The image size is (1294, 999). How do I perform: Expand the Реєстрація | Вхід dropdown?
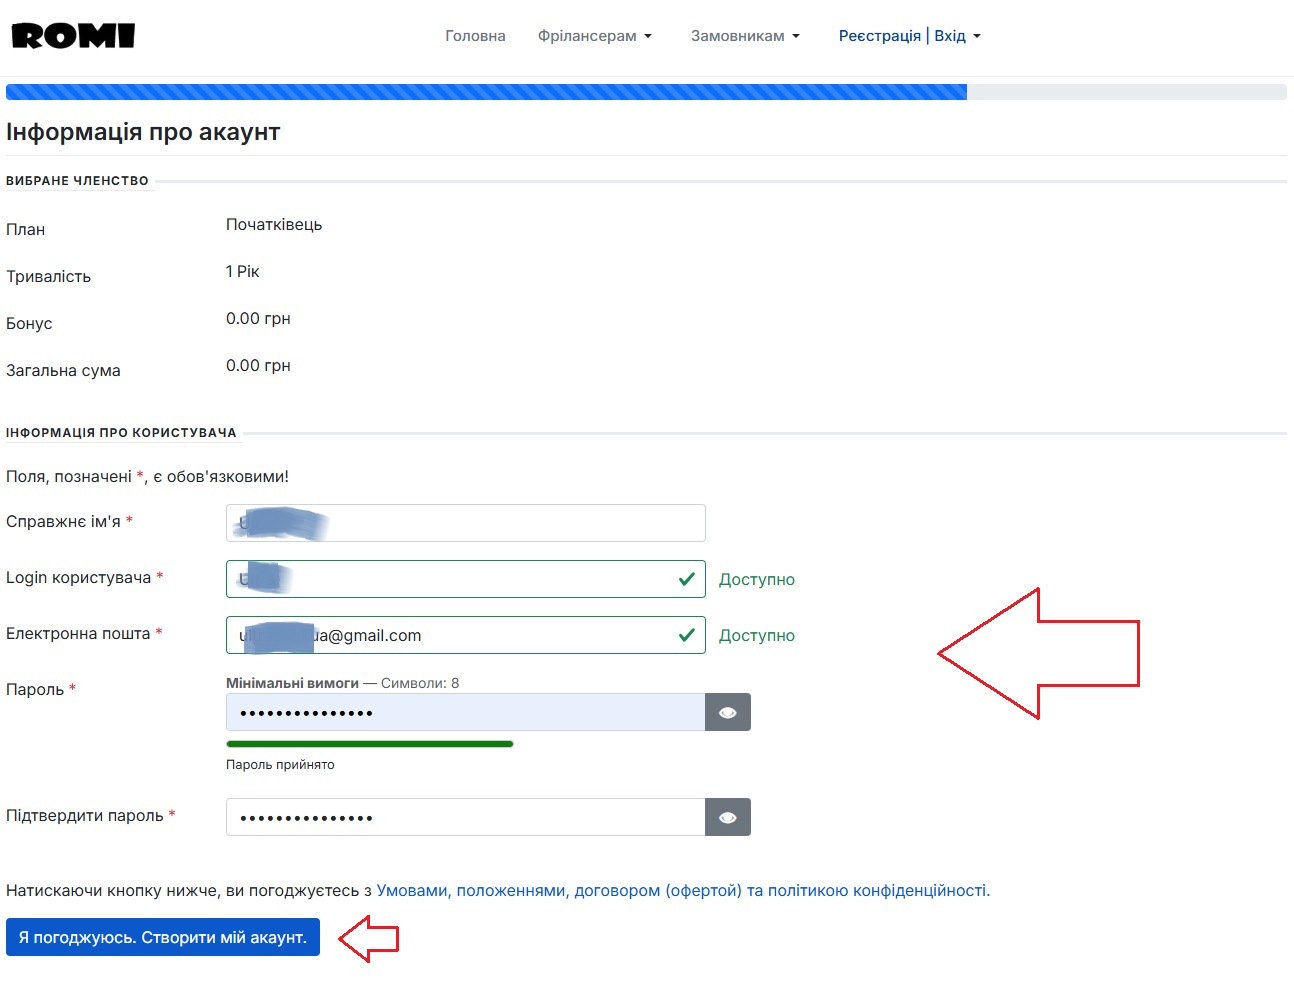pyautogui.click(x=909, y=36)
